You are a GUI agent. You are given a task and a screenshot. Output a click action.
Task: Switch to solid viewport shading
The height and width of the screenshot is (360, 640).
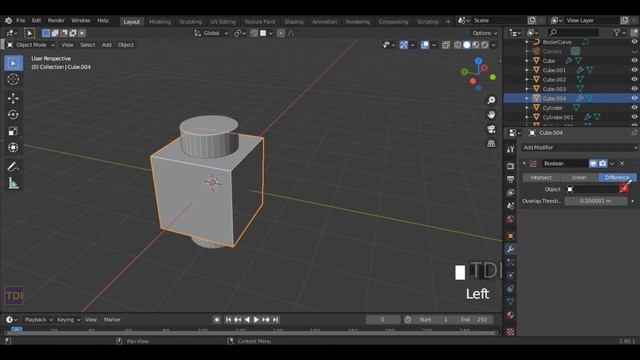(467, 45)
